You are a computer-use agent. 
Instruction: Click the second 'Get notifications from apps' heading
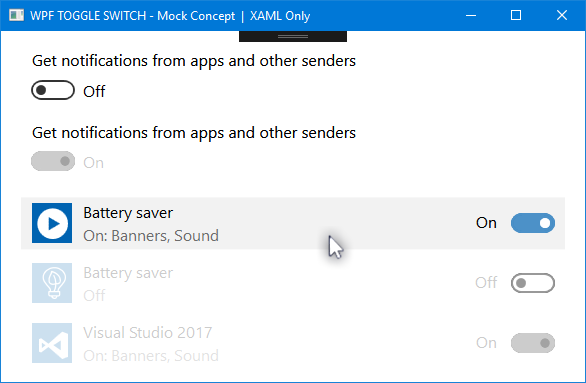[x=194, y=133]
